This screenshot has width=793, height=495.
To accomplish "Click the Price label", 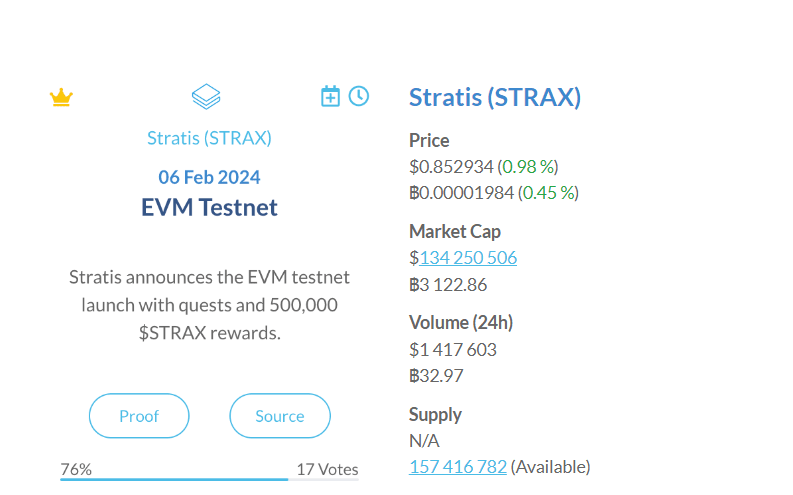I will 429,141.
